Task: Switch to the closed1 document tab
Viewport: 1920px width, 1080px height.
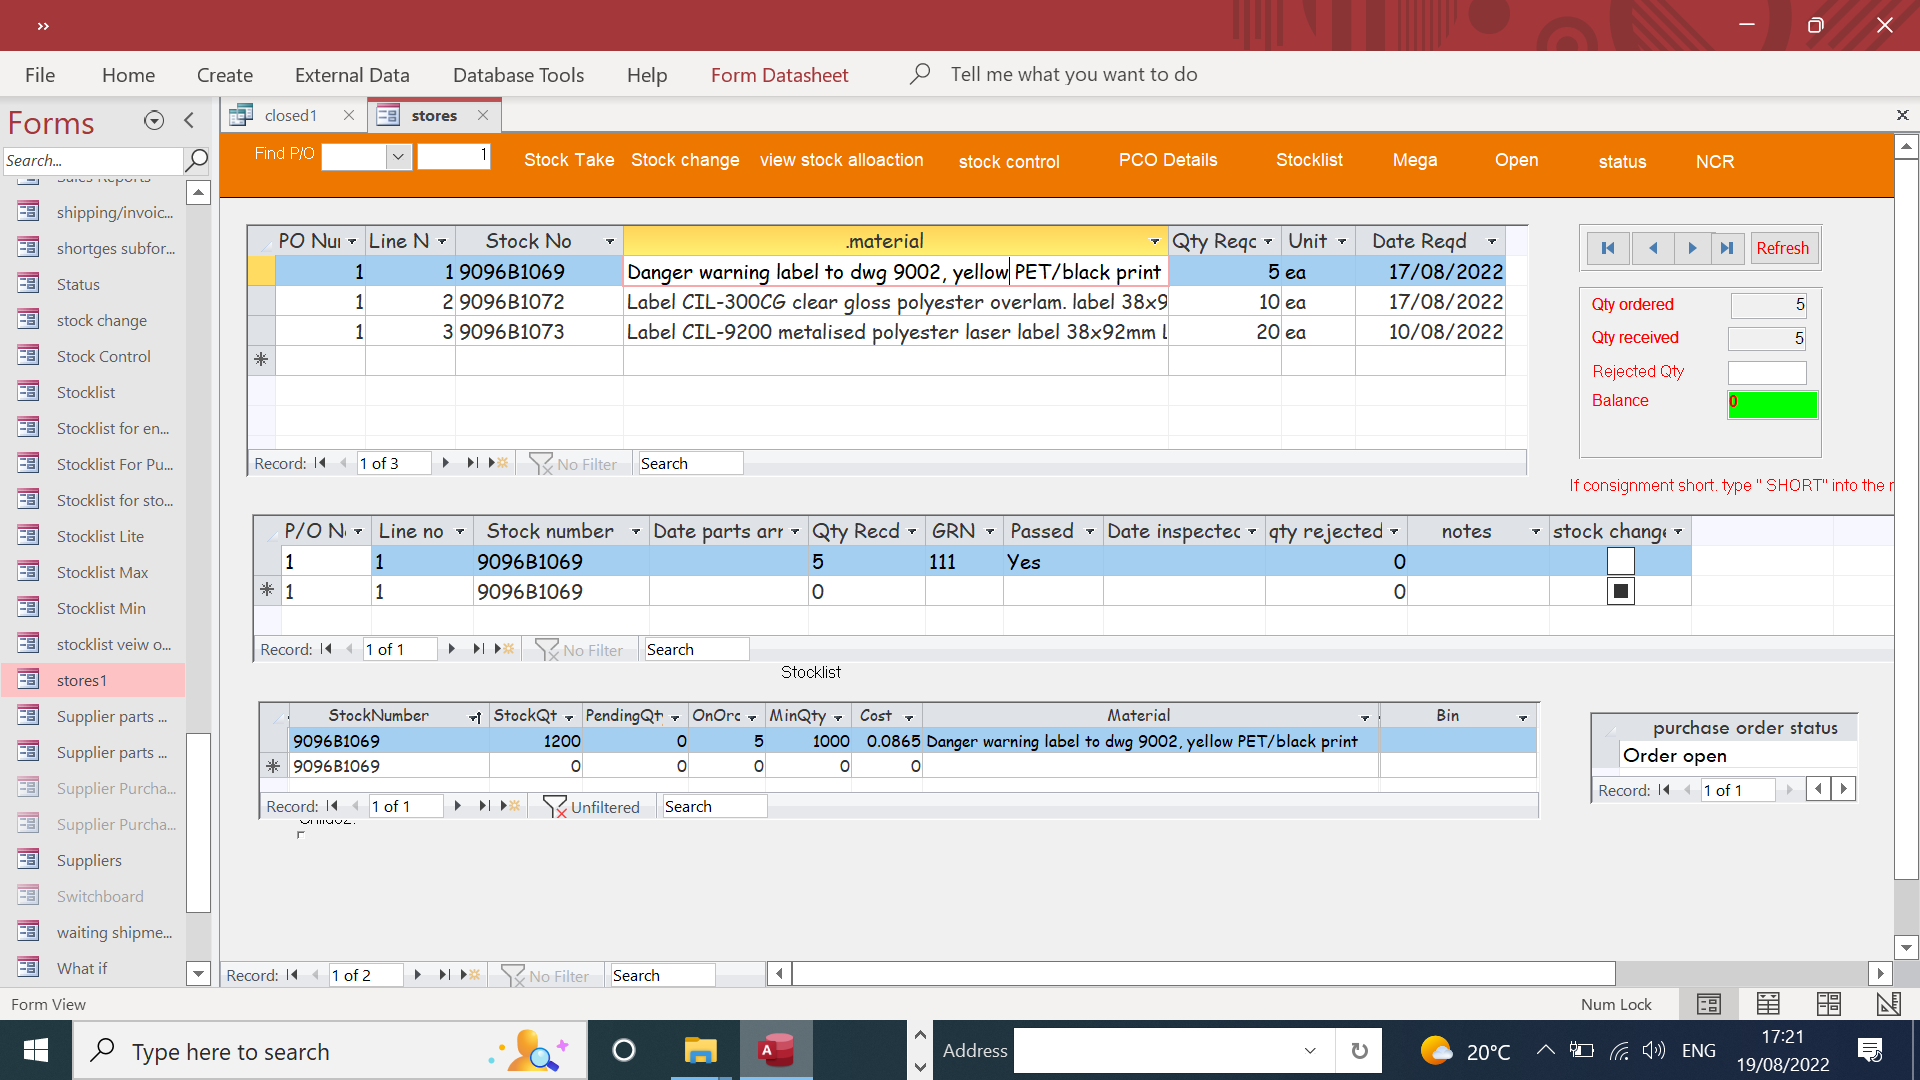Action: coord(290,115)
